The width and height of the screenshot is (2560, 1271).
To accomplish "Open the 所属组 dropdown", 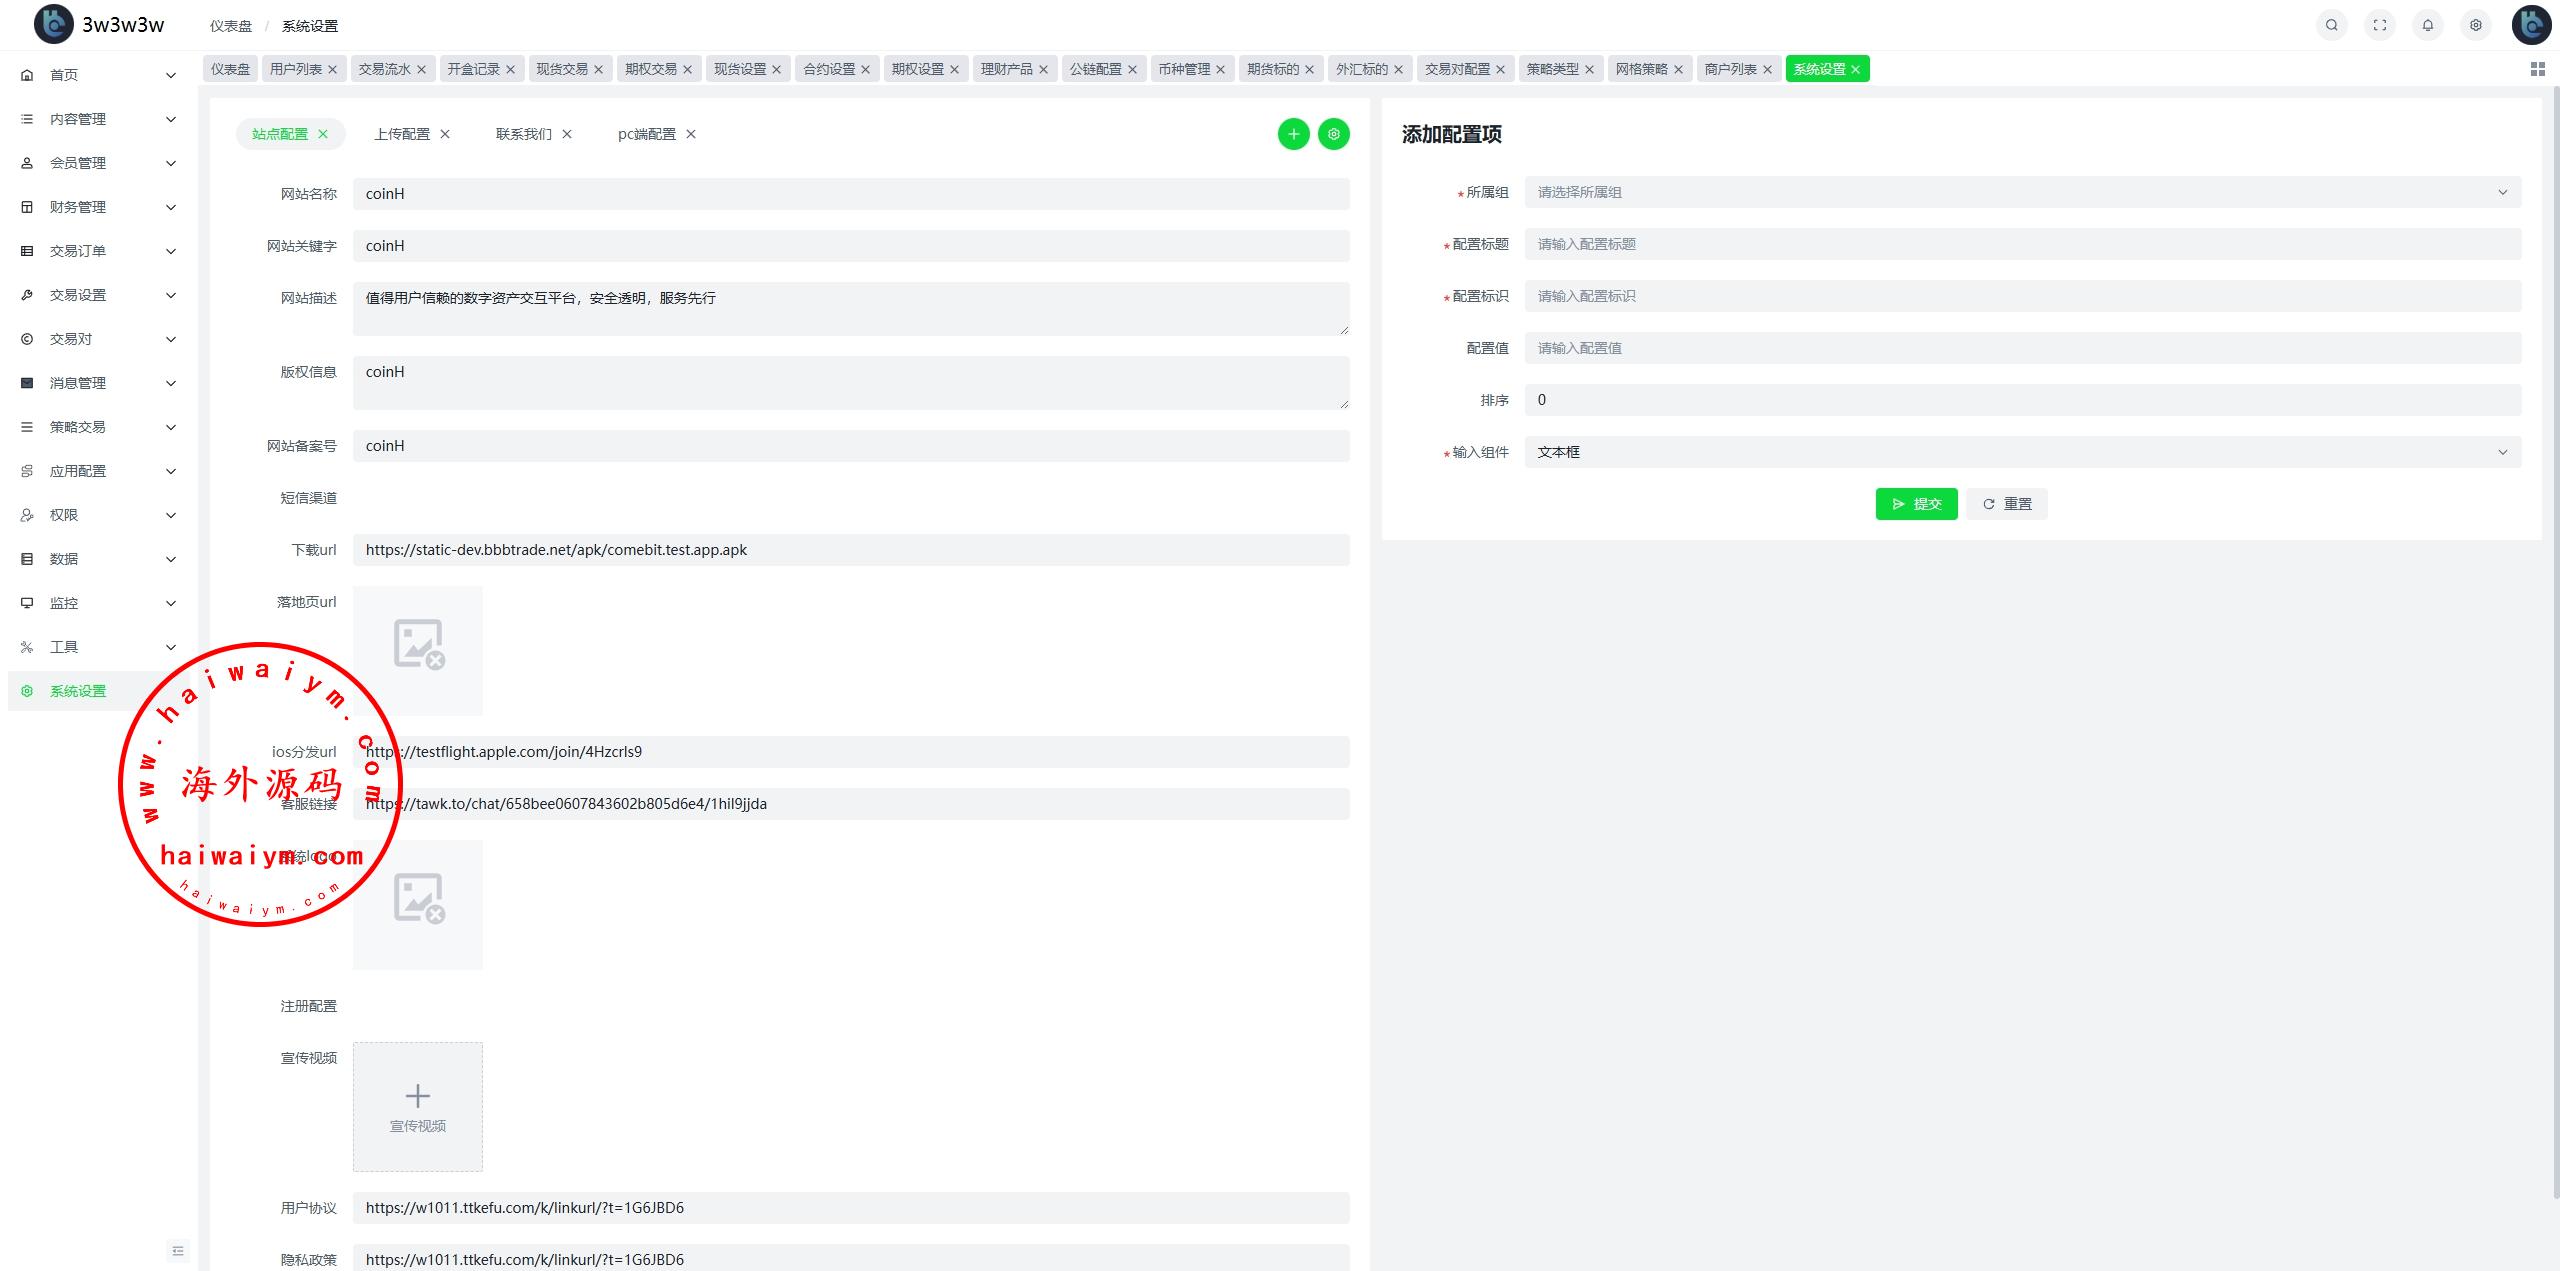I will (2021, 192).
